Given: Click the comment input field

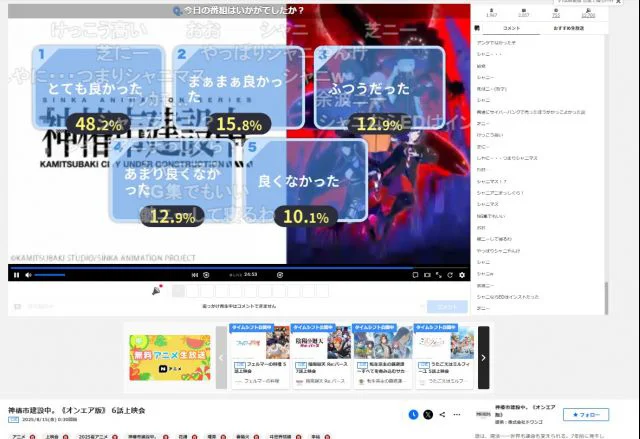Looking at the screenshot, I should coord(239,306).
